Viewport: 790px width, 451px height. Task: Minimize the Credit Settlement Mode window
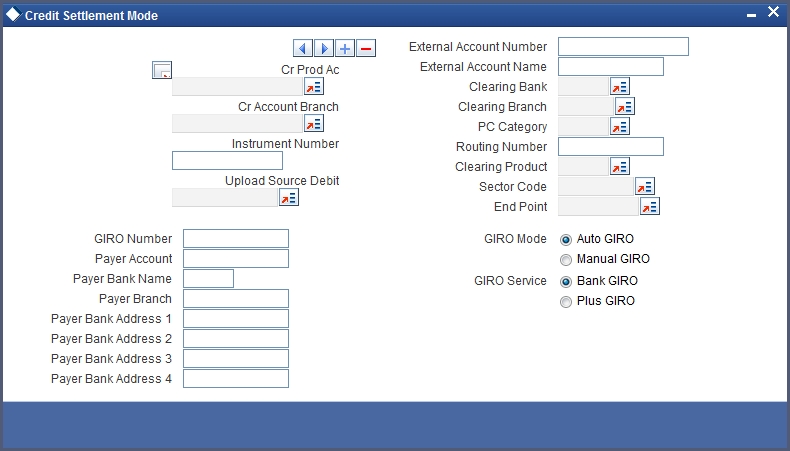pos(751,15)
